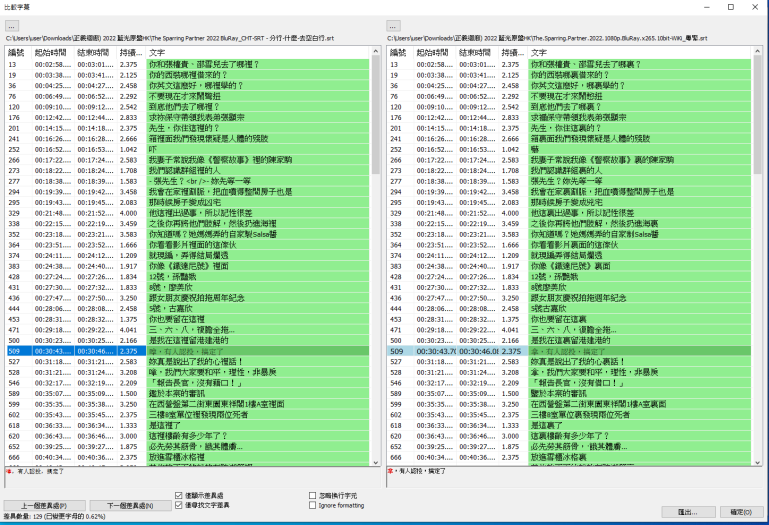Select row 383 in right list
The width and height of the screenshot is (769, 525).
[570, 266]
